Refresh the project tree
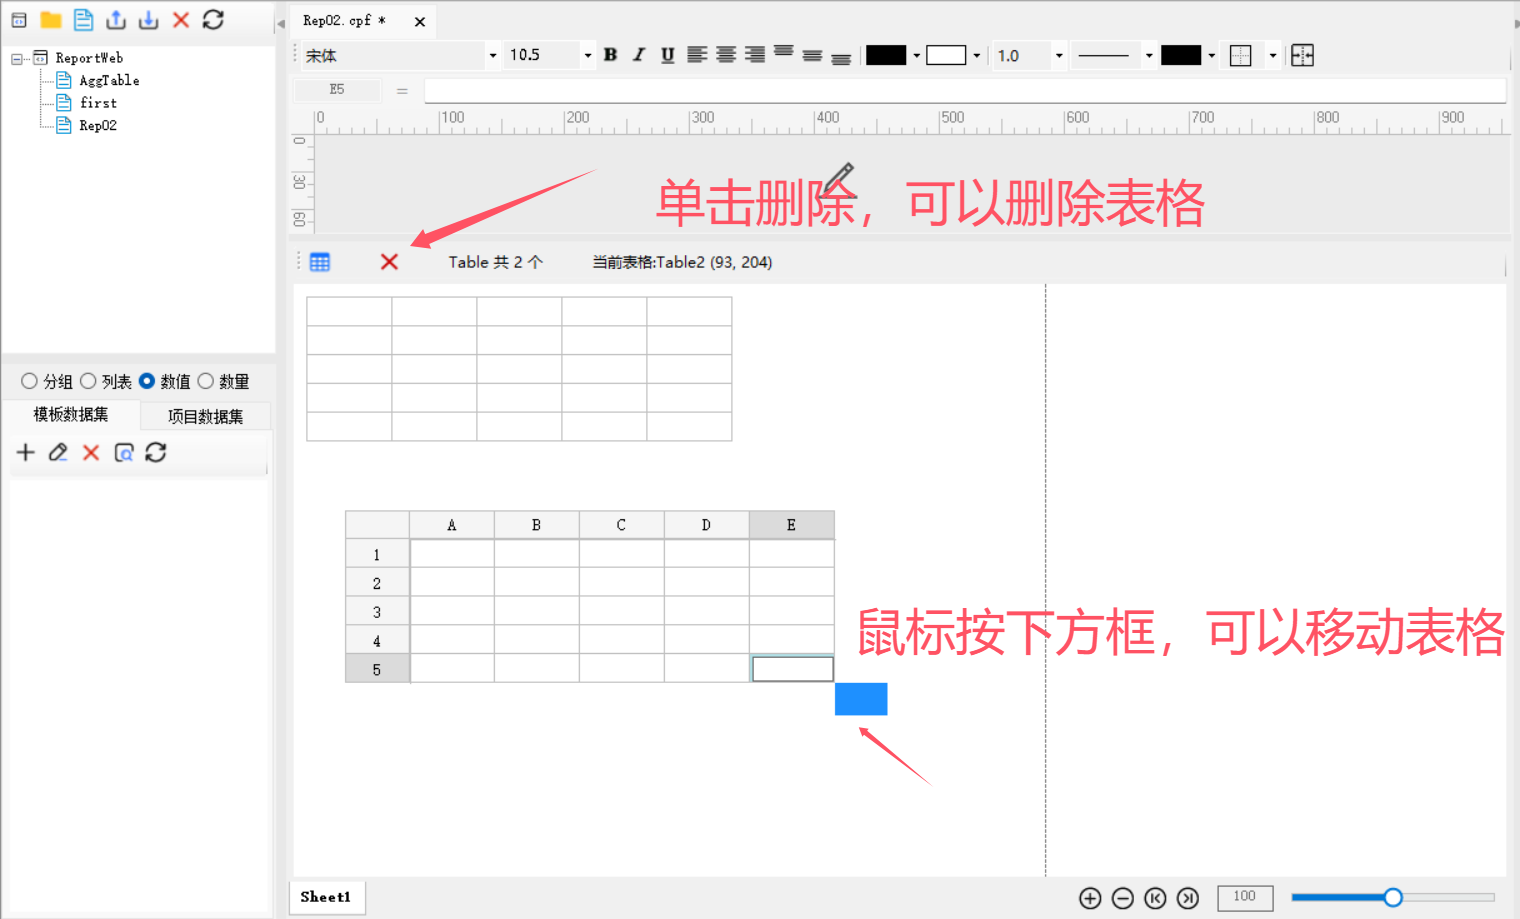 point(213,20)
